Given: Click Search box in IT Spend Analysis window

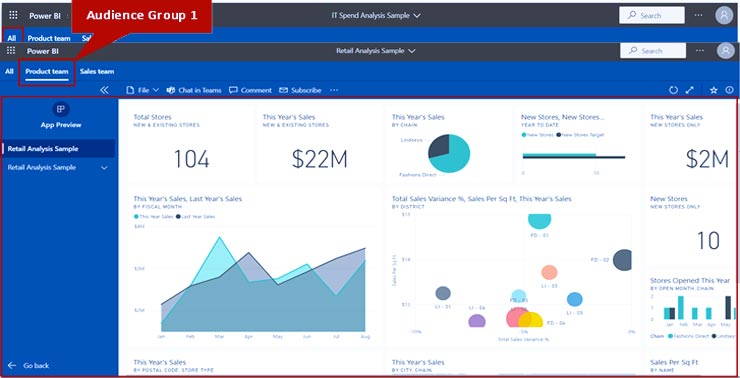Looking at the screenshot, I should (x=652, y=16).
